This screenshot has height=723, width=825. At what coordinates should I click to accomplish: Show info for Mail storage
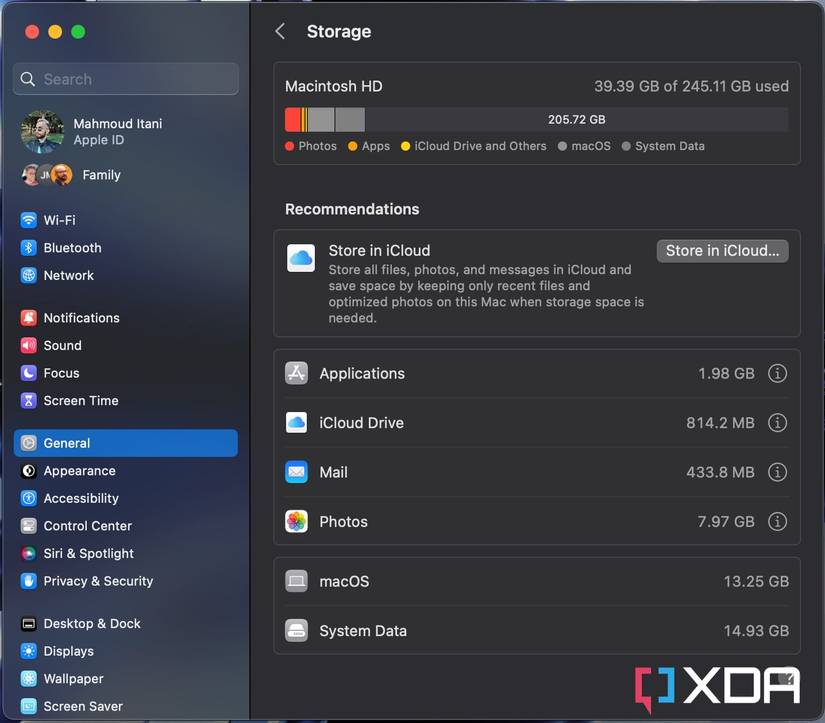coord(777,472)
